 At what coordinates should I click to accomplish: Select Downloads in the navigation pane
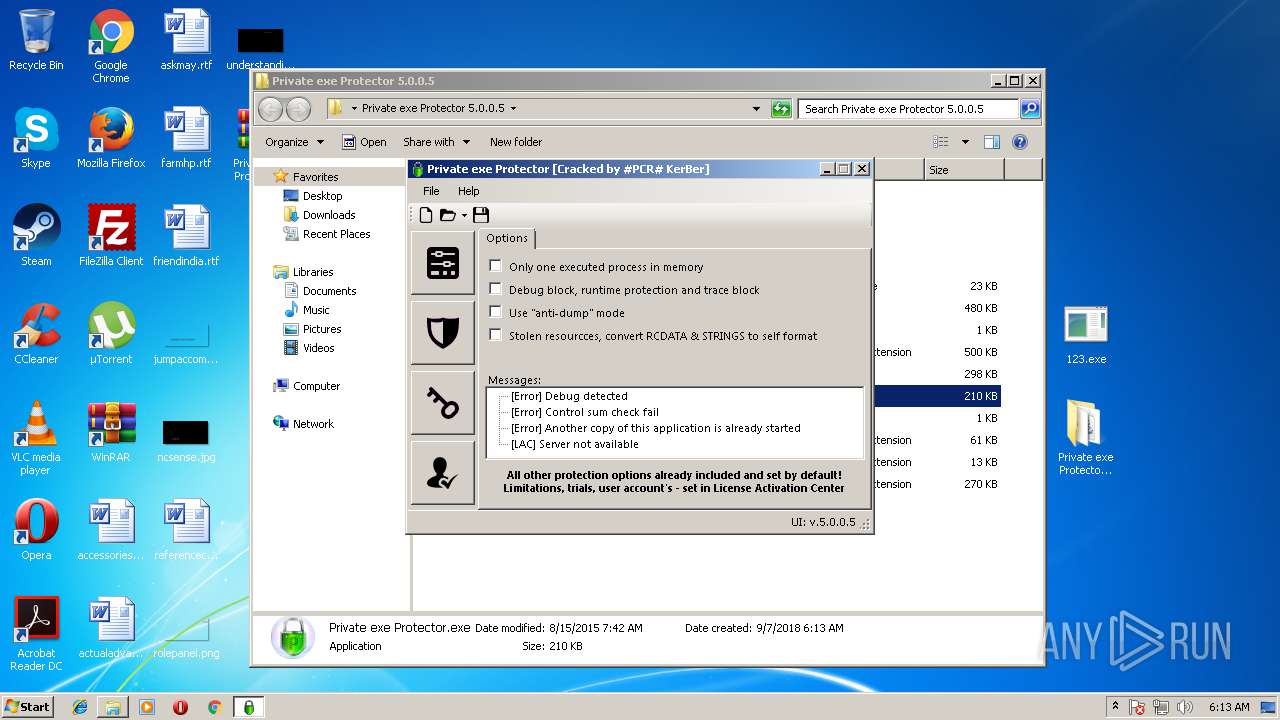329,215
